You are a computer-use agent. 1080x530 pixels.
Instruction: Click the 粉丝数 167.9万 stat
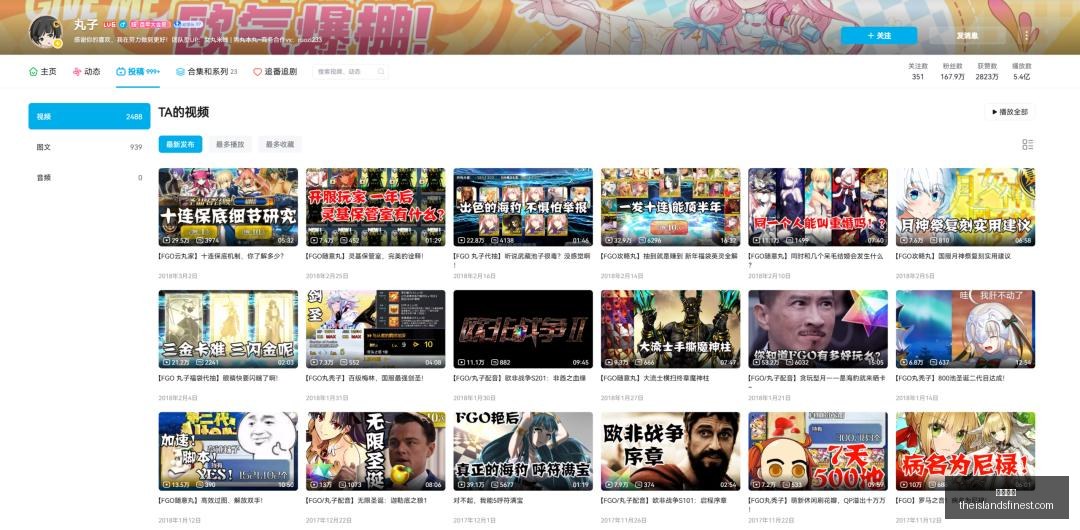[952, 72]
